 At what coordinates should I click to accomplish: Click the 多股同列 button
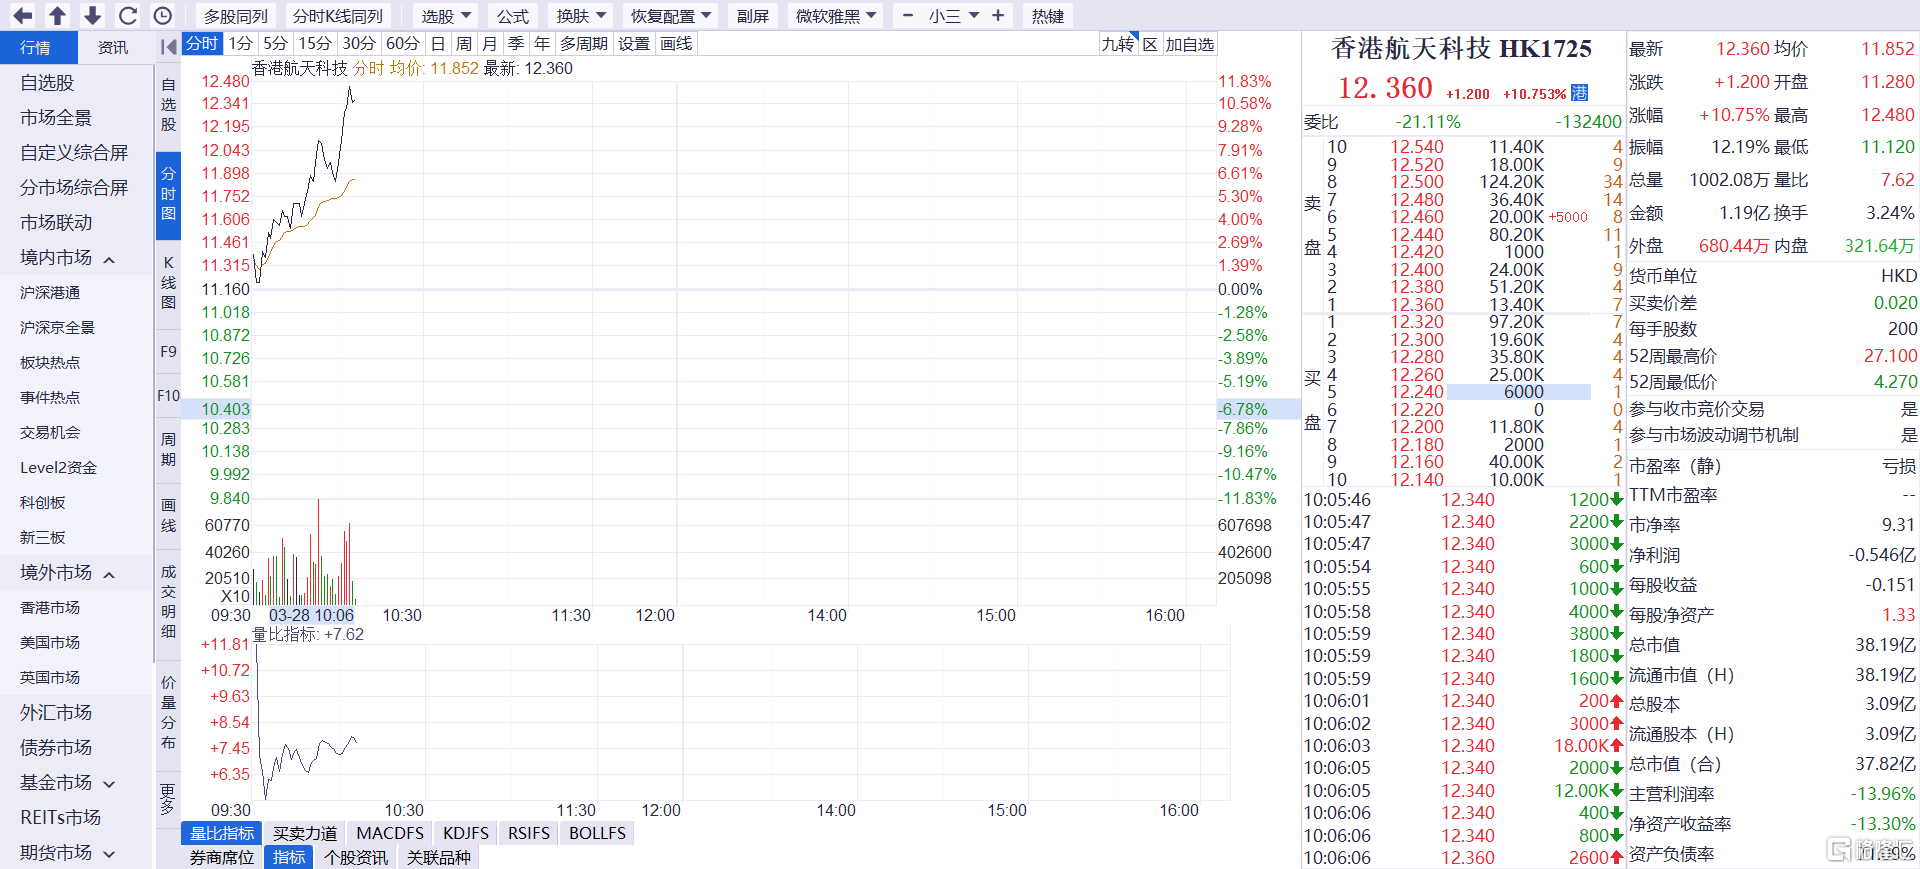pos(236,16)
